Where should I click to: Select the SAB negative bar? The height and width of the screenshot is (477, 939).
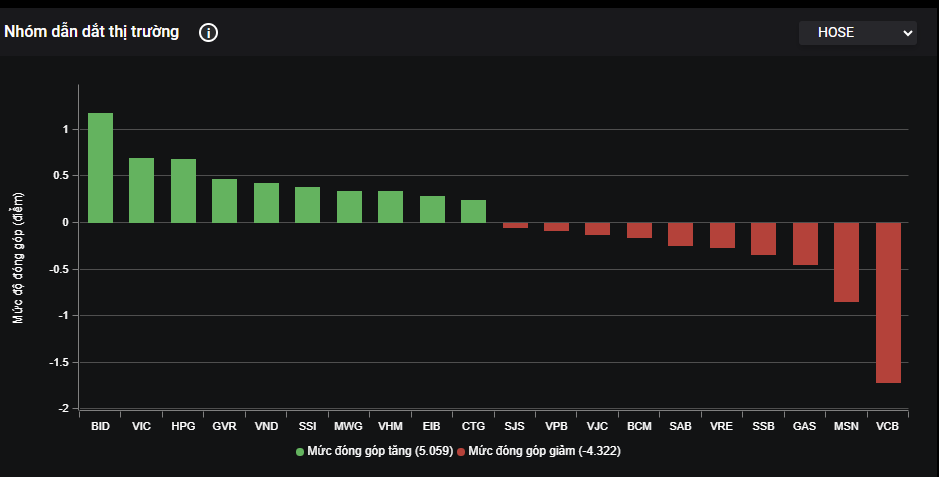click(x=680, y=234)
